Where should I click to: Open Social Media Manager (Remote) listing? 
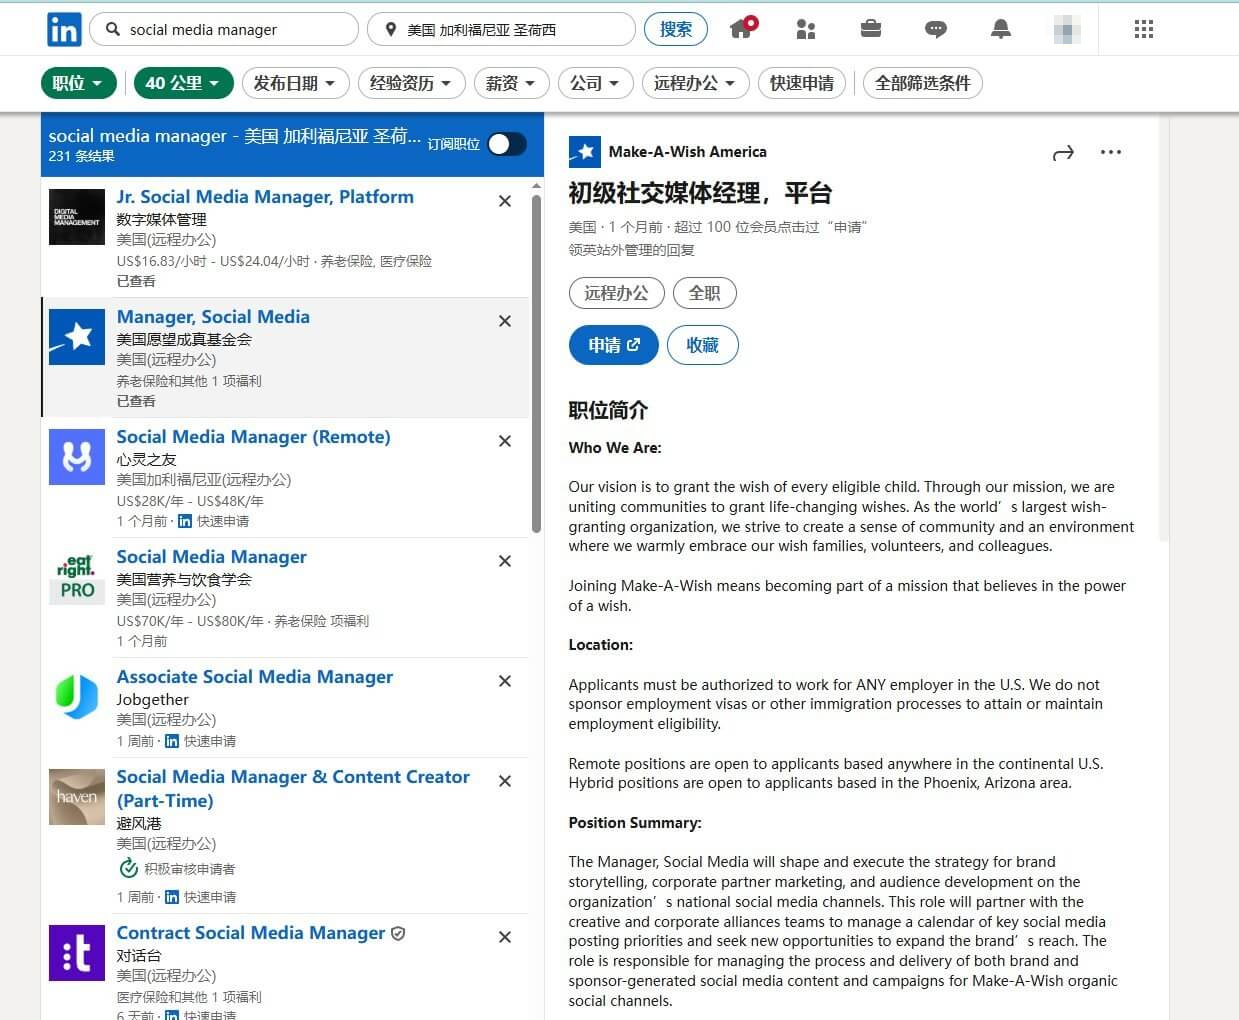pyautogui.click(x=253, y=437)
